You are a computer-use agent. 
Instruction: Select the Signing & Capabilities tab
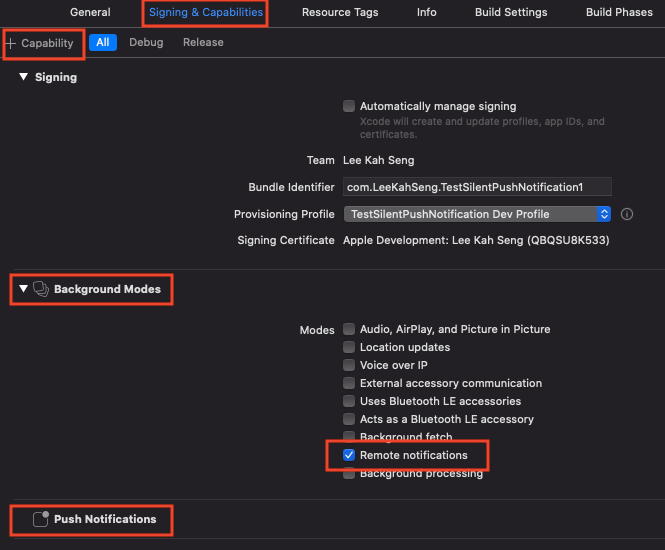206,12
